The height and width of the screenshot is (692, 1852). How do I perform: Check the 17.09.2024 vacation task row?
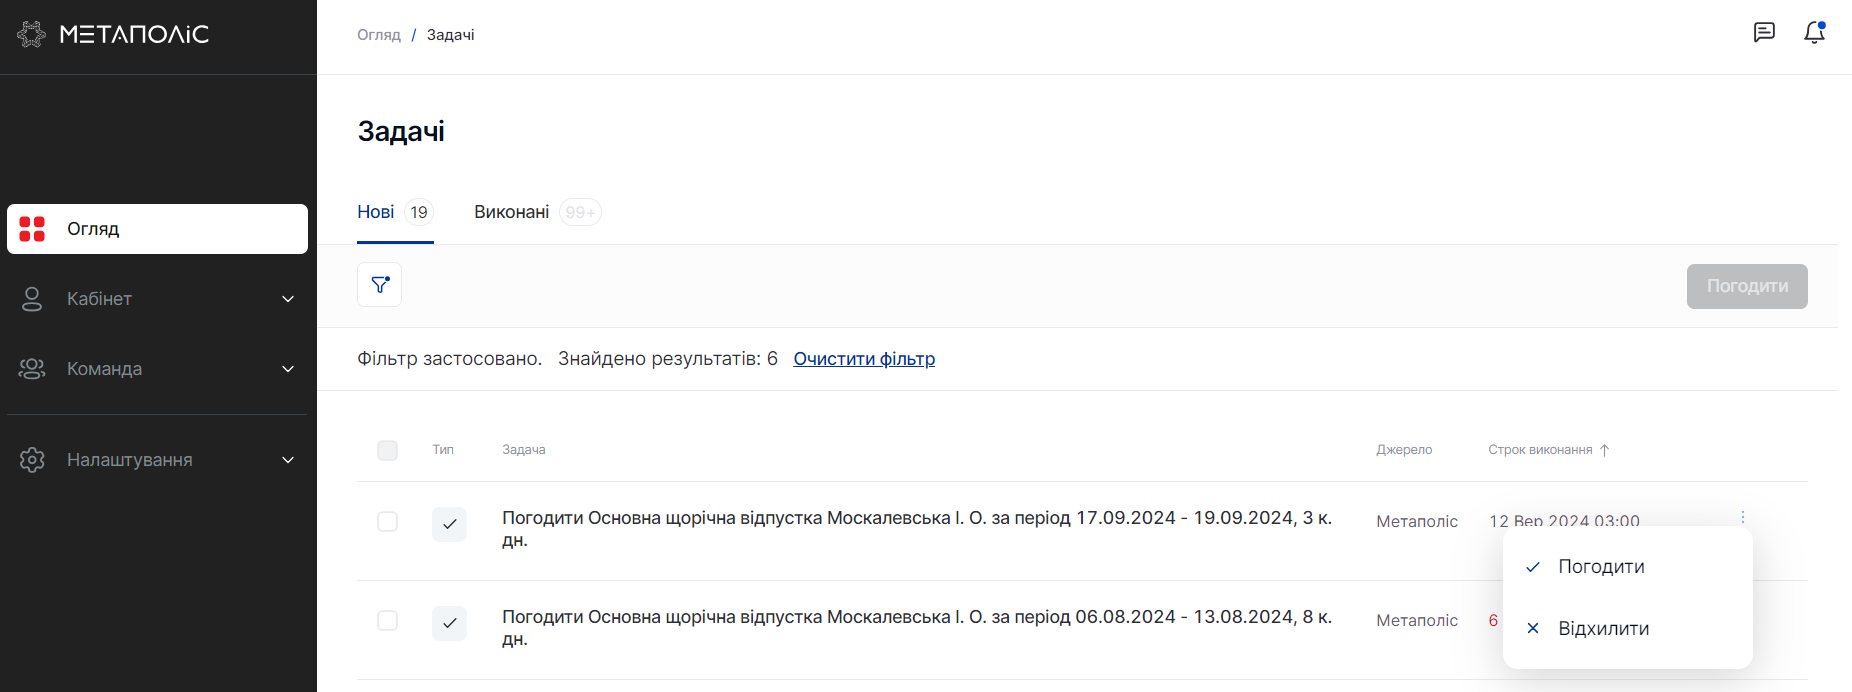coord(388,522)
